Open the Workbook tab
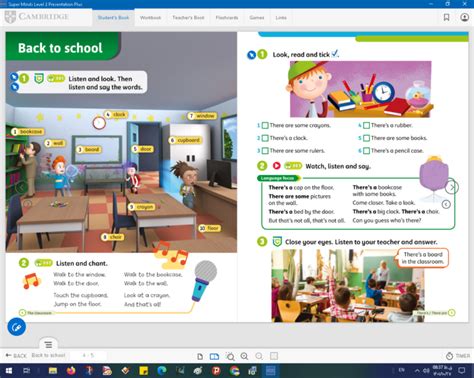Viewport: 474px width, 378px height. tap(150, 17)
